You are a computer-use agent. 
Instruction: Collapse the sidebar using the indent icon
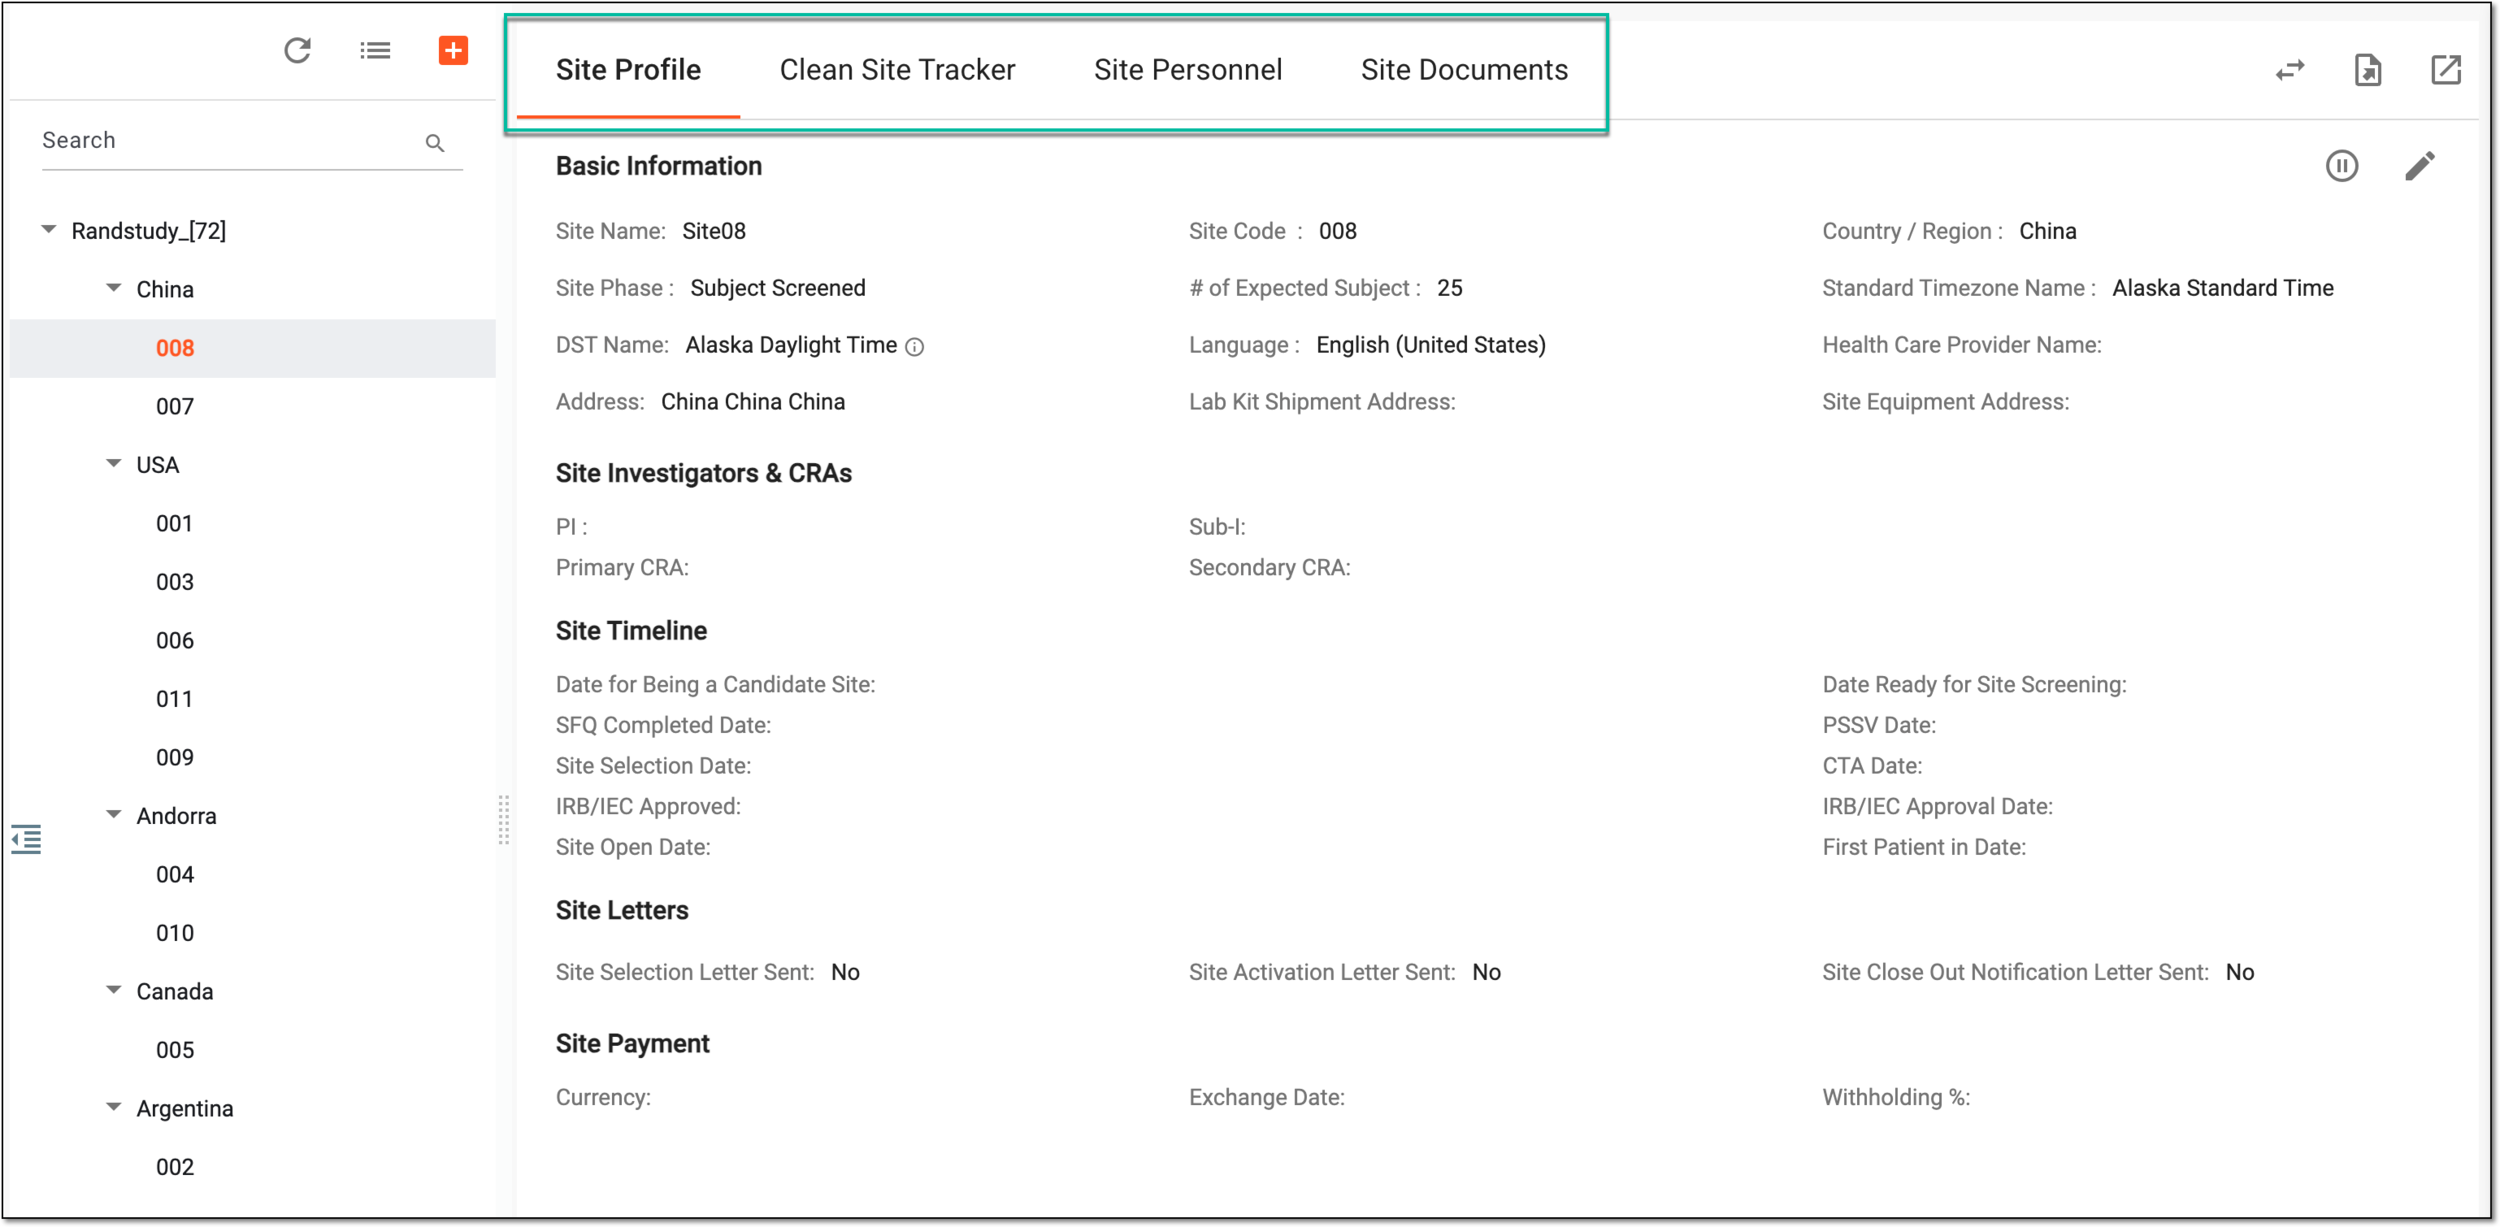click(x=26, y=840)
